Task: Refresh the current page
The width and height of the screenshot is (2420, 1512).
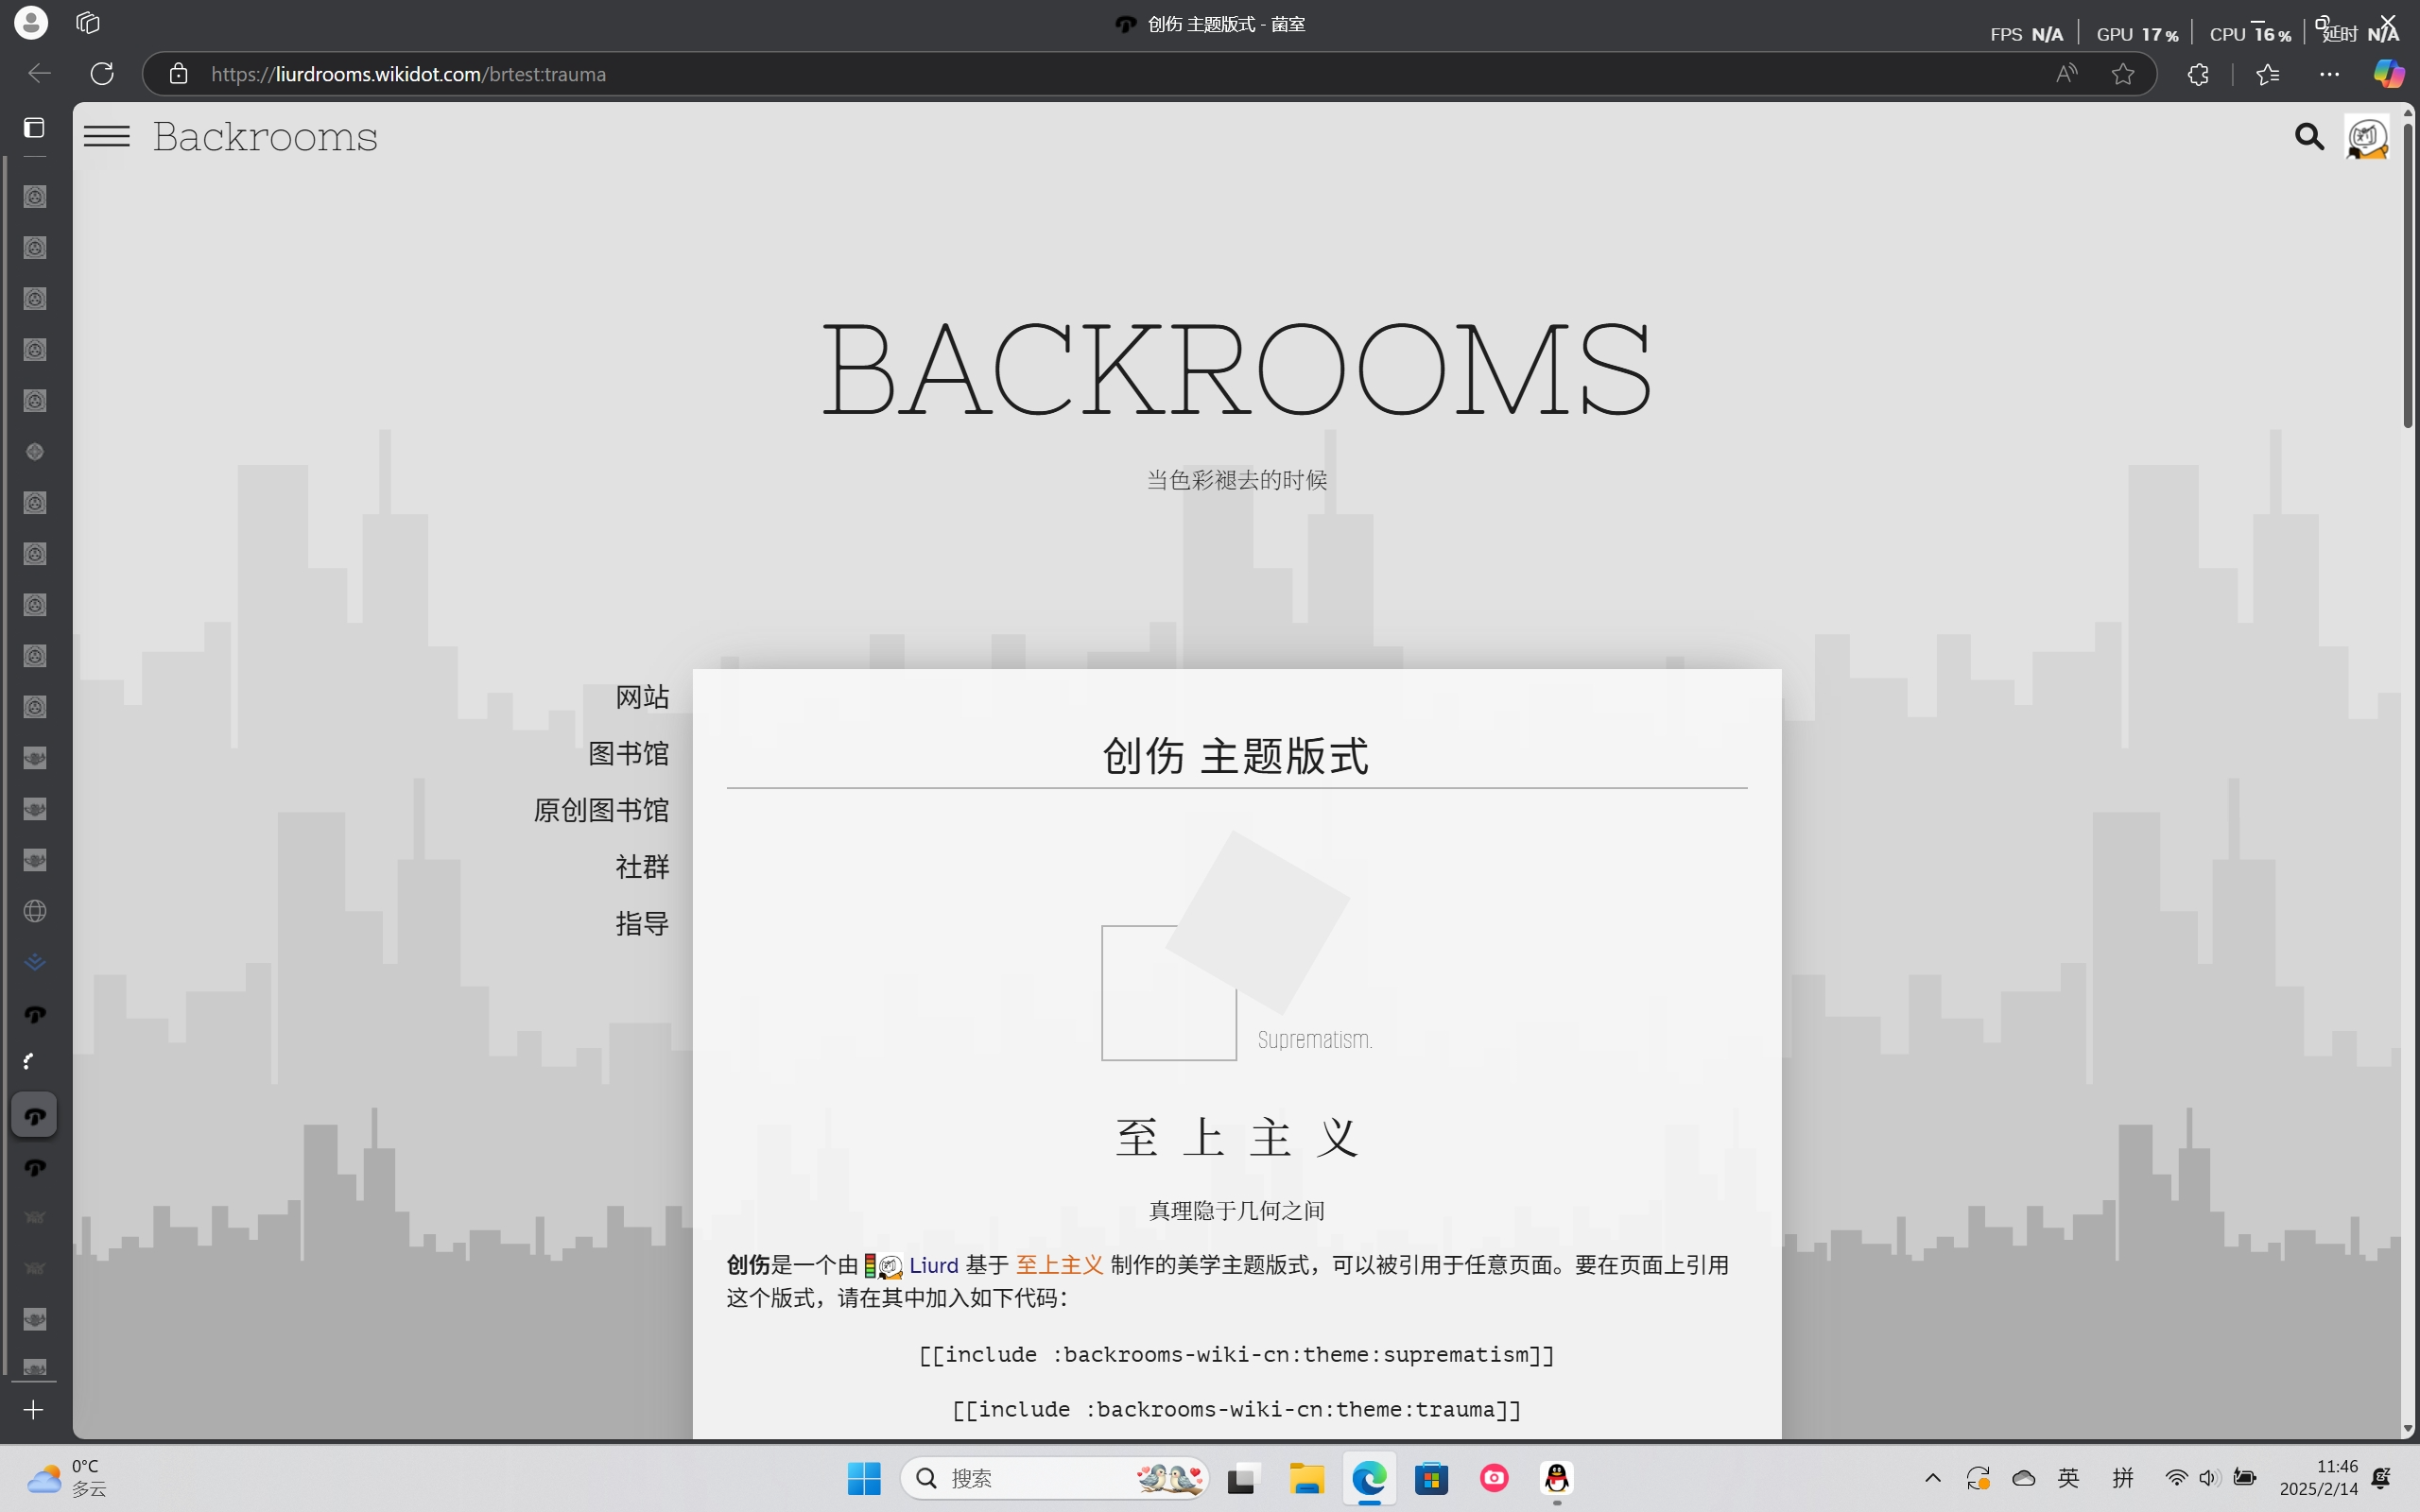Action: [x=102, y=73]
